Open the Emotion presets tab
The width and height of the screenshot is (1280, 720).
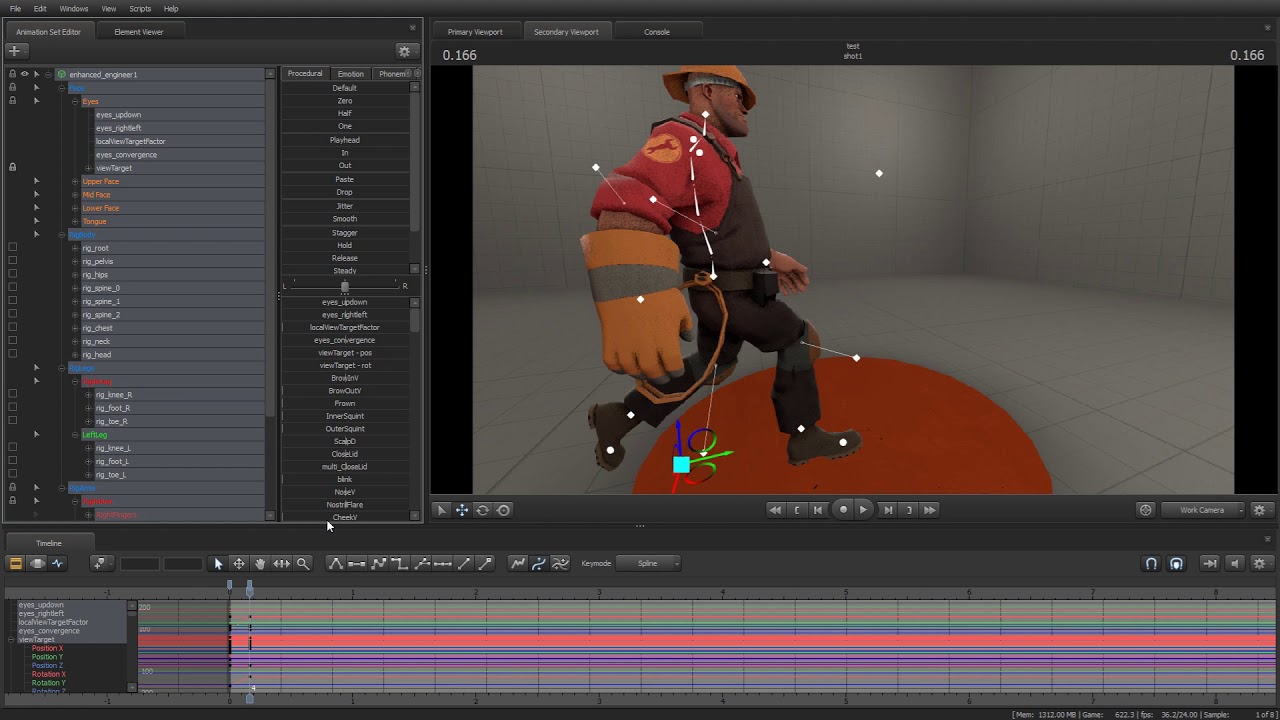[351, 74]
